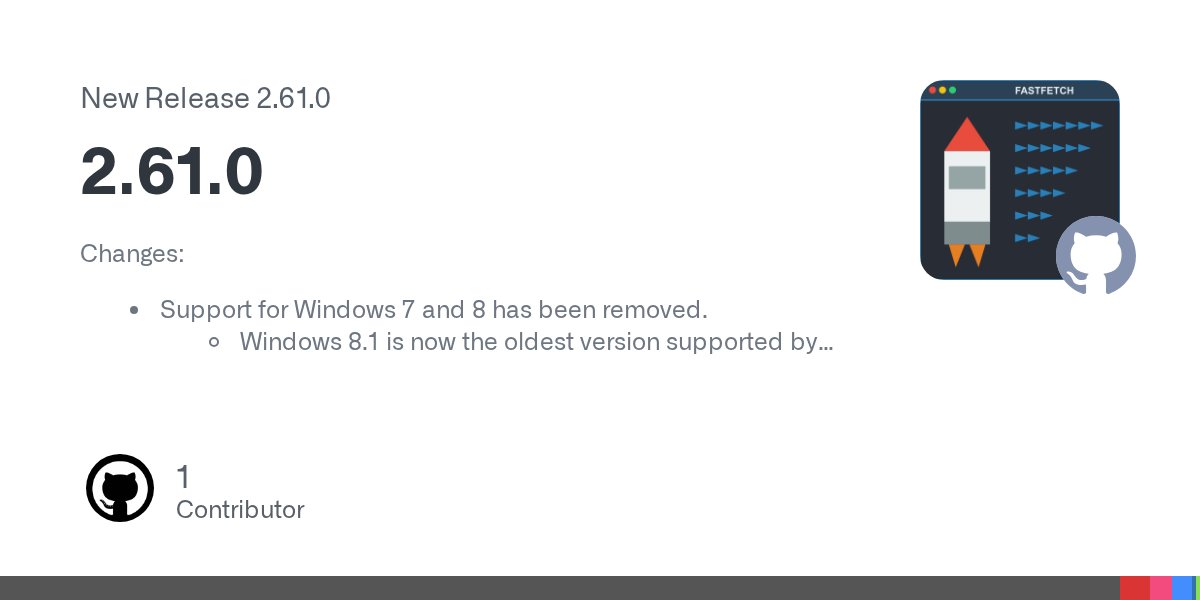
Task: Click the dark gray language bar segment
Action: (560, 588)
